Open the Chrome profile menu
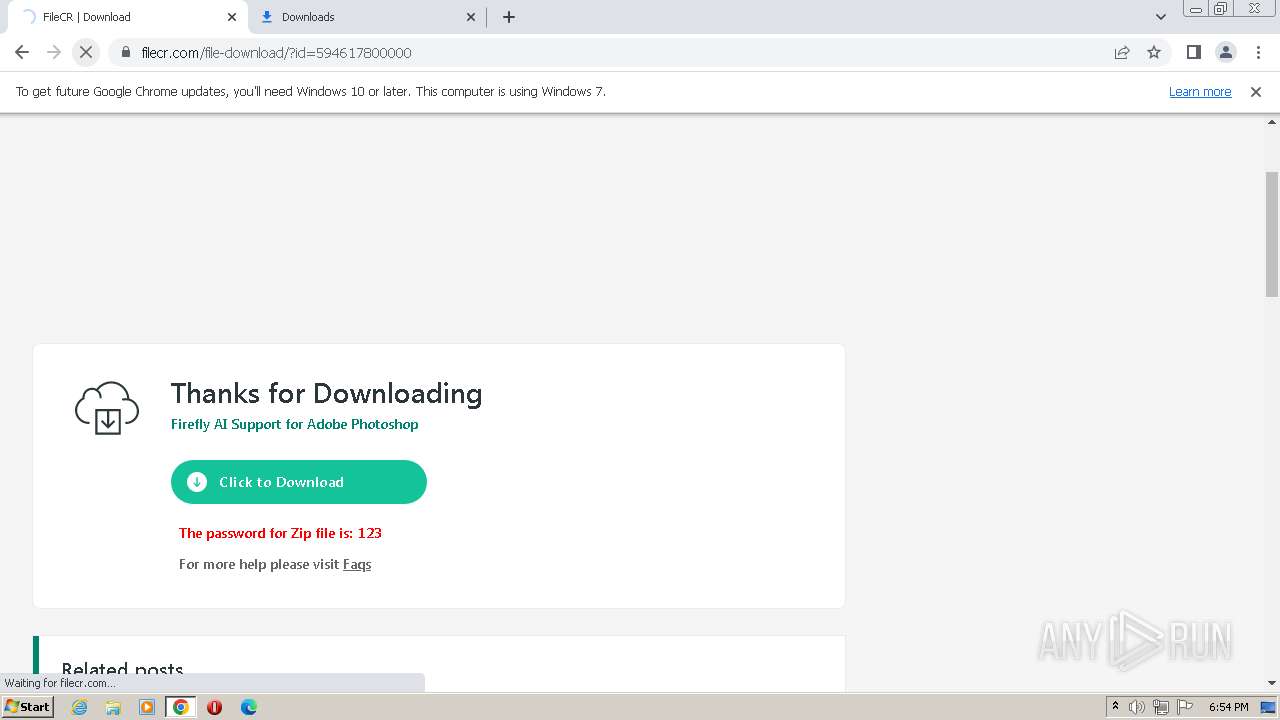 (x=1225, y=52)
